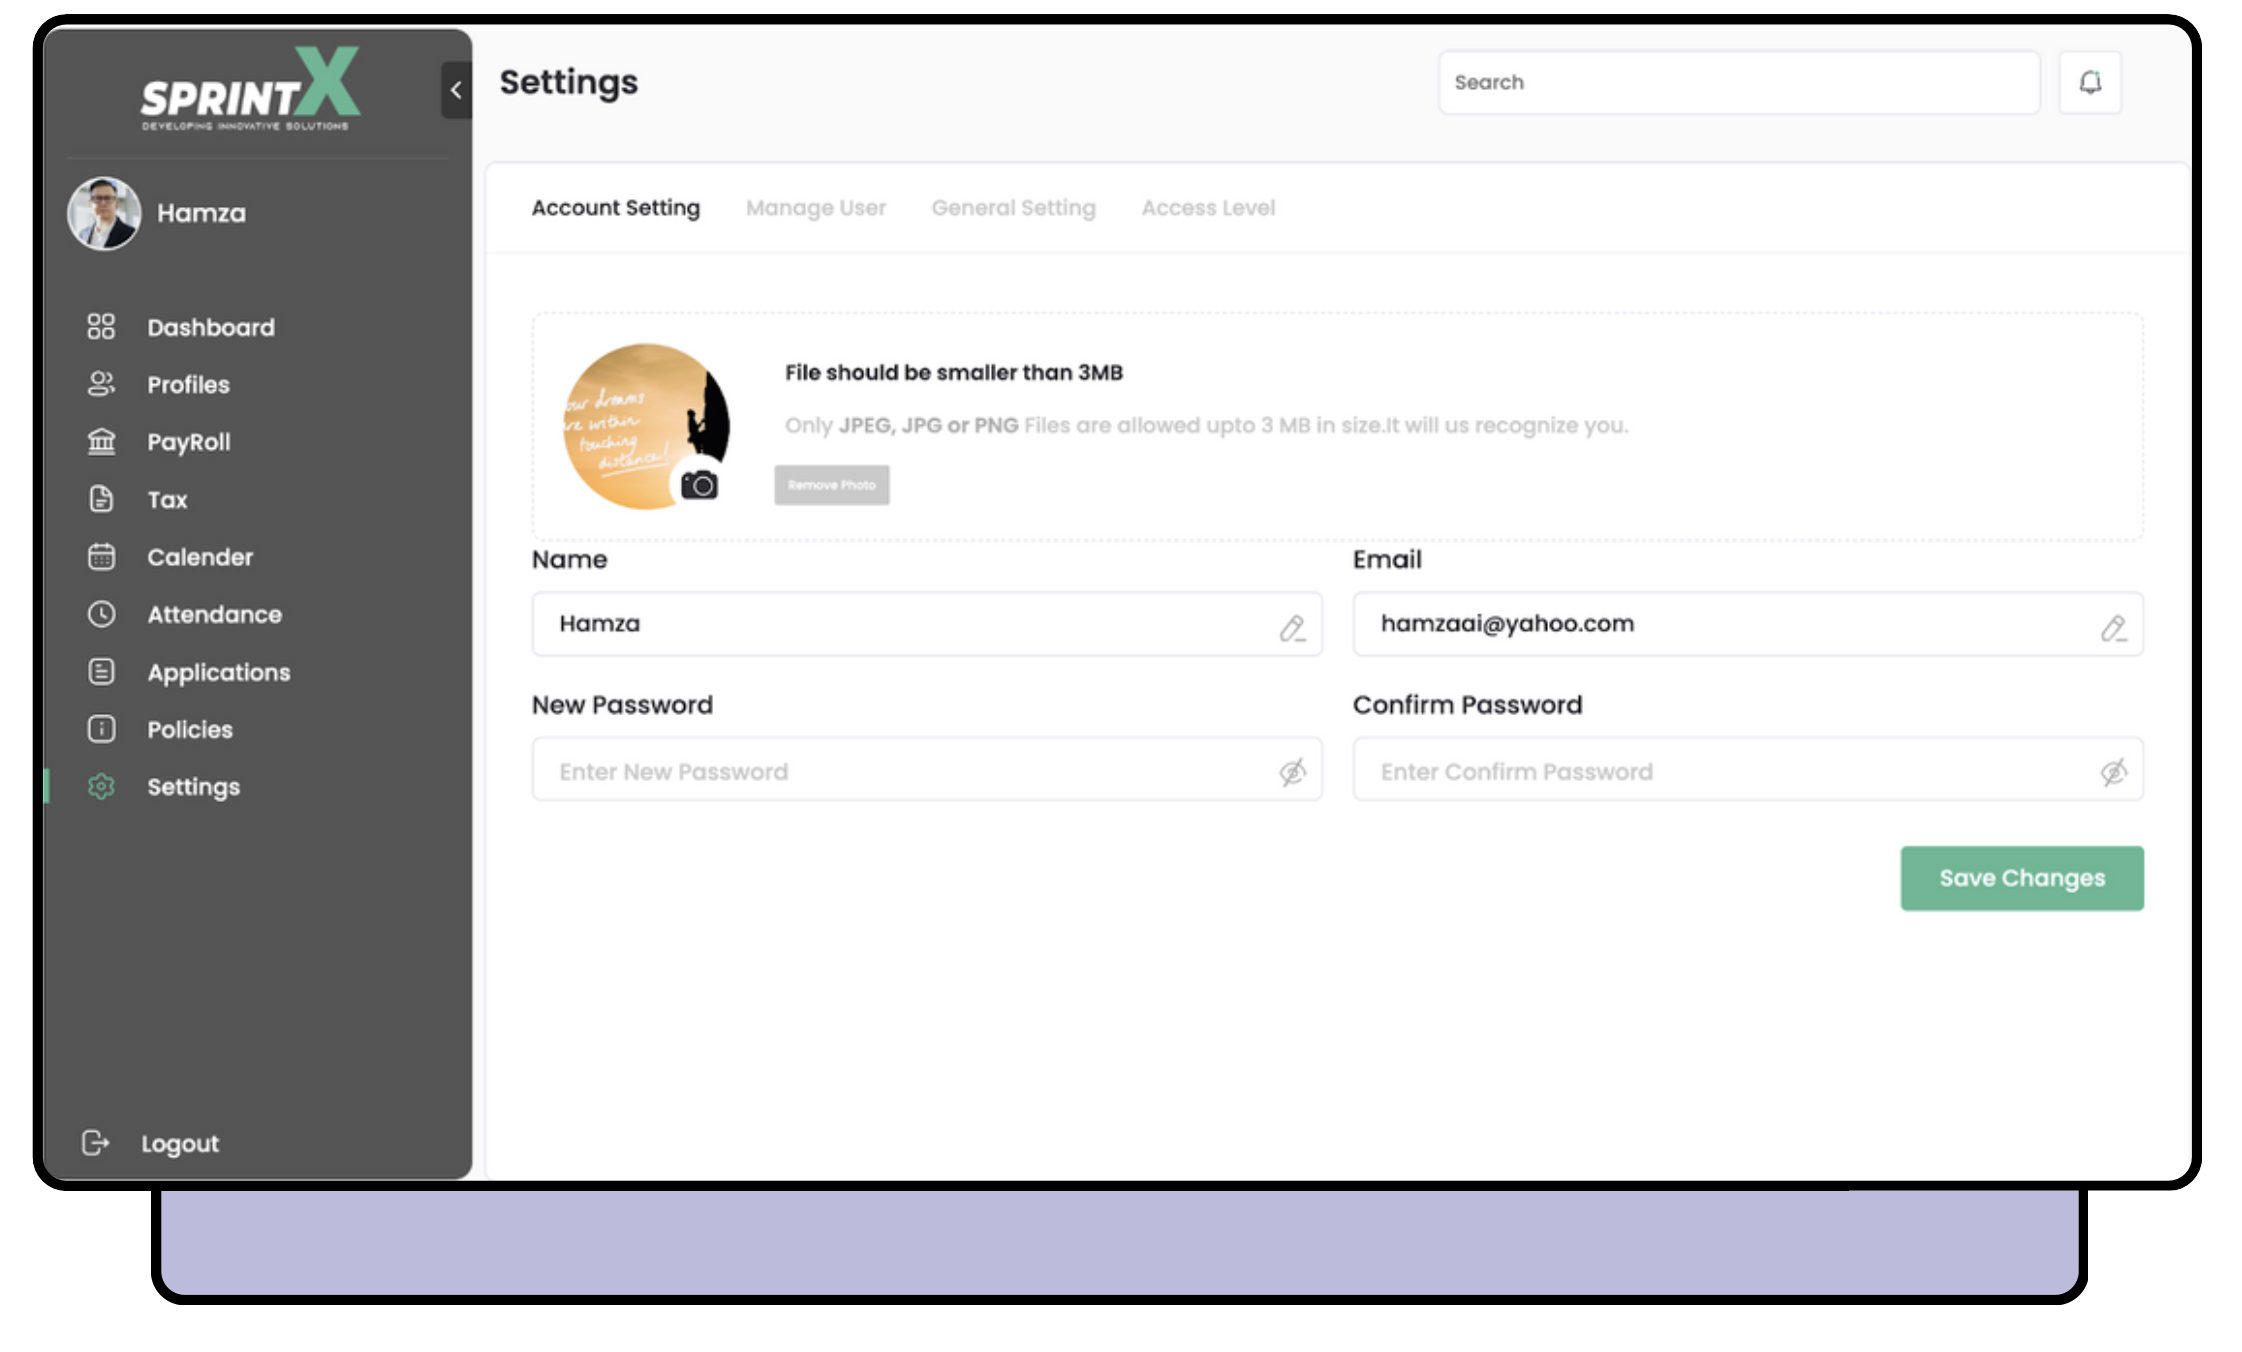Image resolution: width=2242 pixels, height=1352 pixels.
Task: Open the Access Level tab
Action: [1208, 207]
